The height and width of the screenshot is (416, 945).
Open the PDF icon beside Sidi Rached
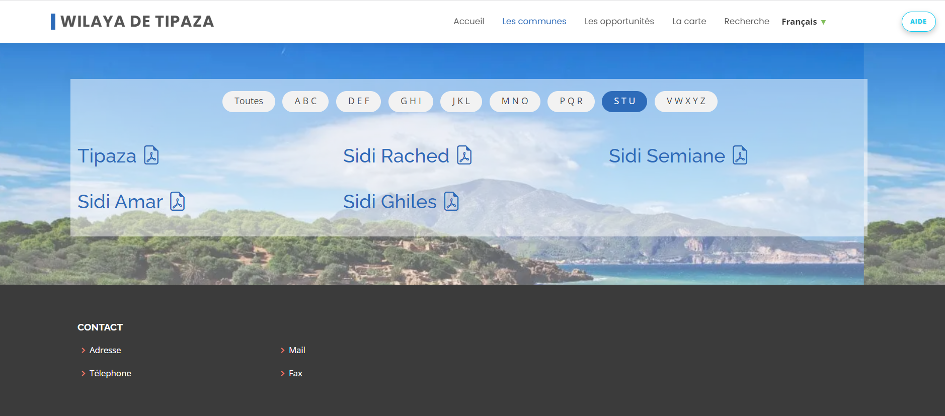click(464, 156)
